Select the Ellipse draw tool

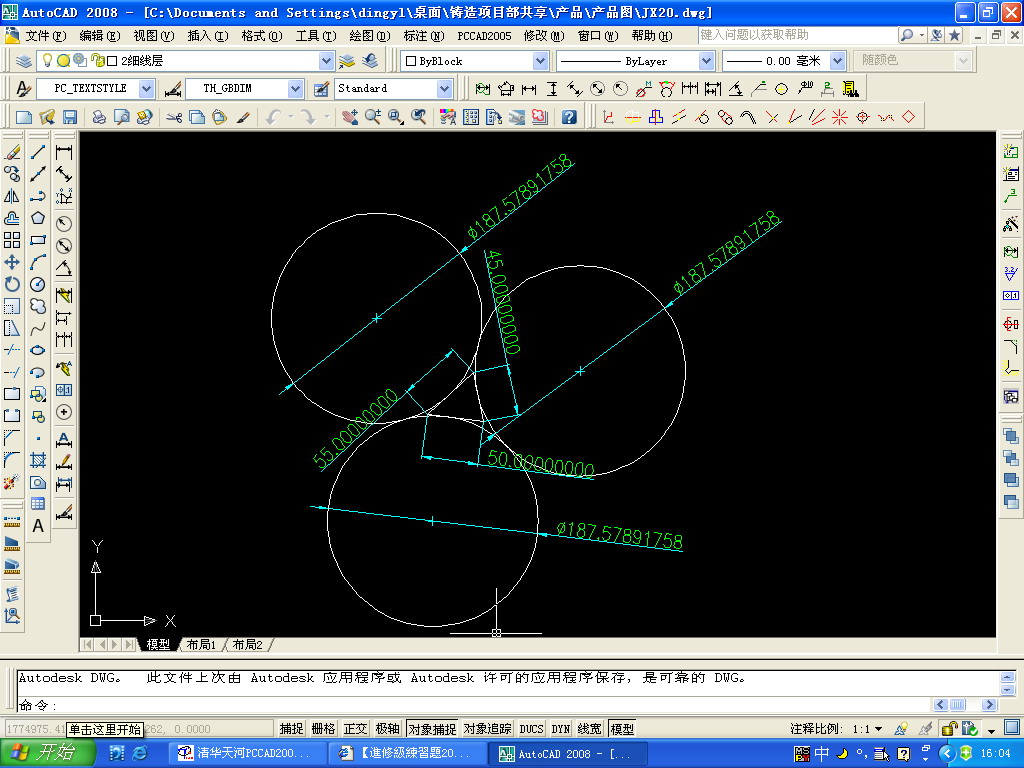pos(38,351)
